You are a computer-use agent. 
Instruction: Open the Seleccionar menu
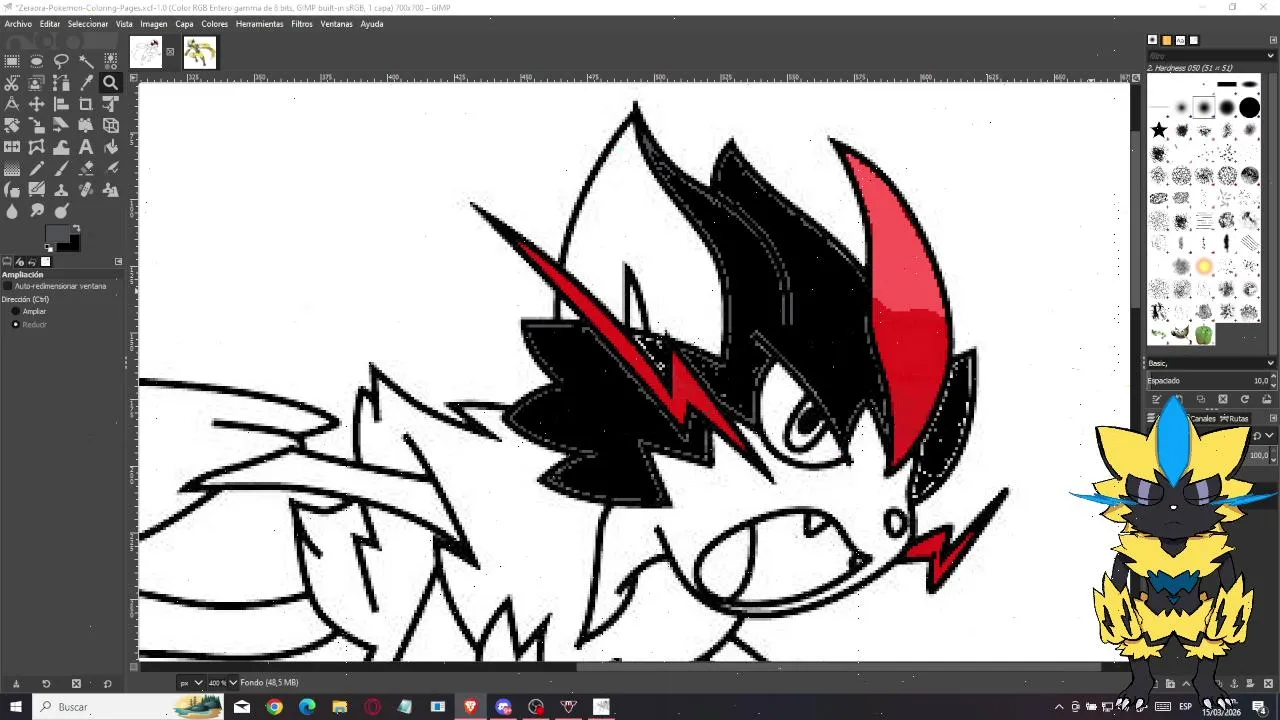pyautogui.click(x=88, y=24)
